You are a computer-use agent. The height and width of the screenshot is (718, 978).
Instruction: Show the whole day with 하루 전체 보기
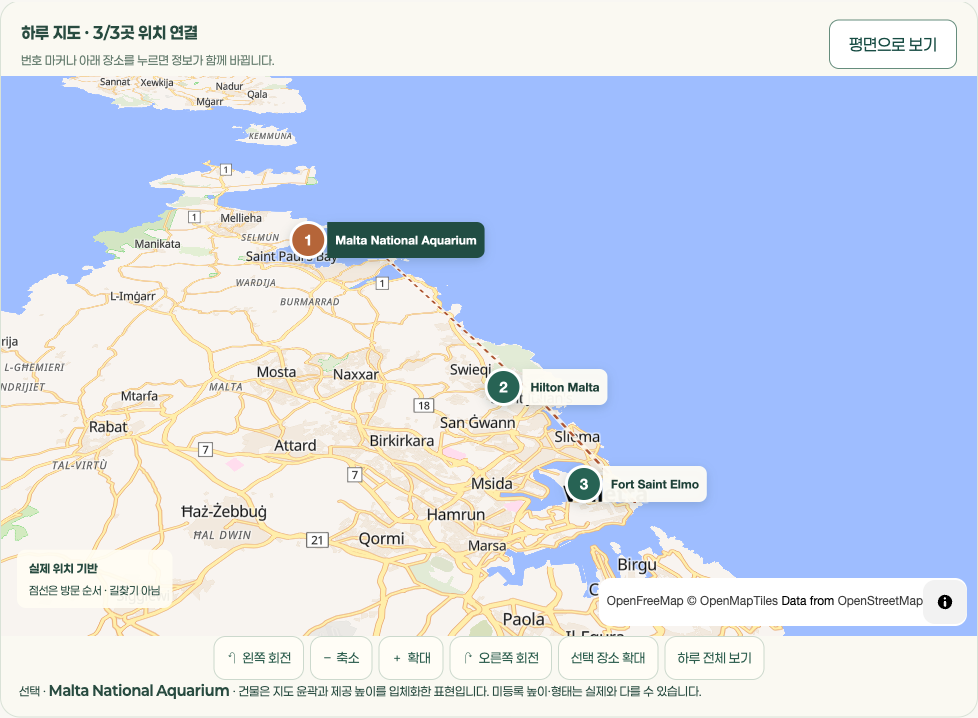coord(715,658)
